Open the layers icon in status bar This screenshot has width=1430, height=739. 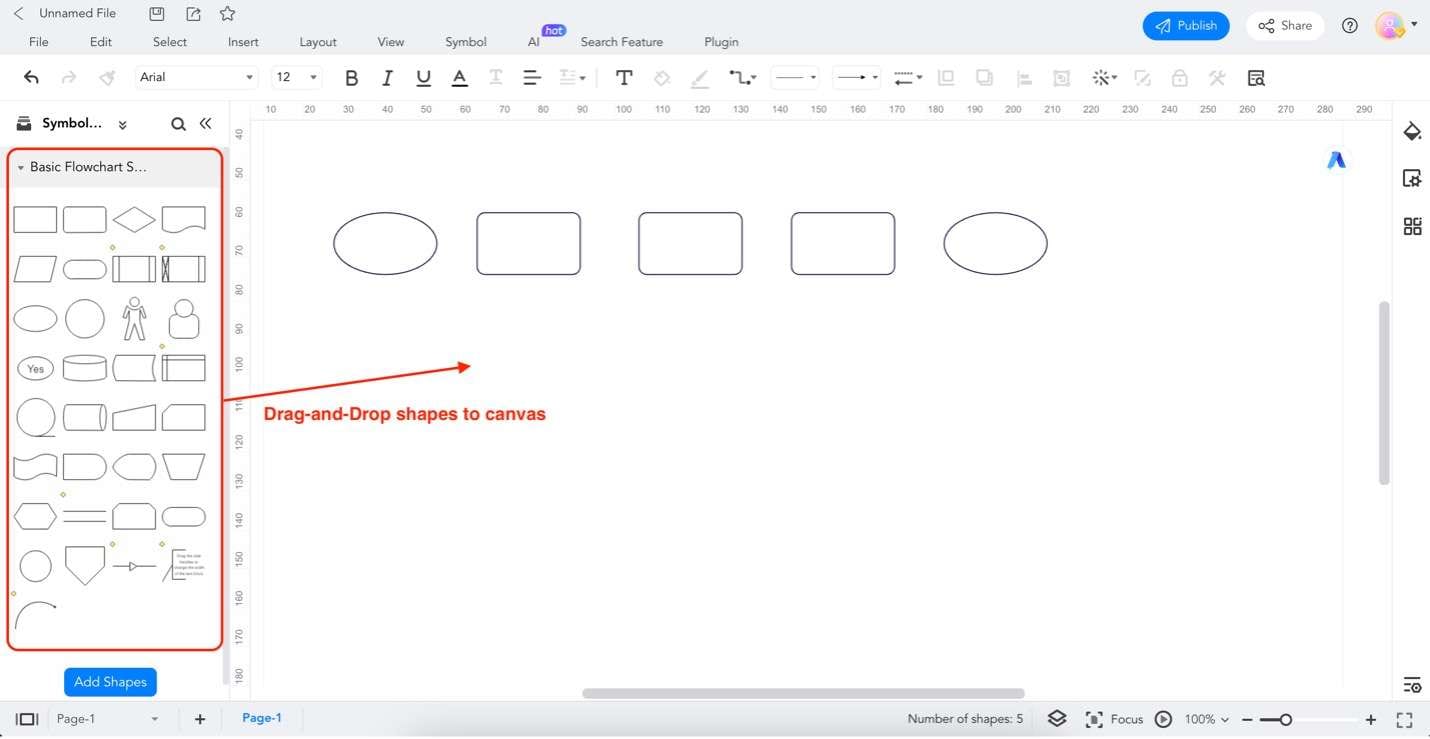click(1057, 719)
